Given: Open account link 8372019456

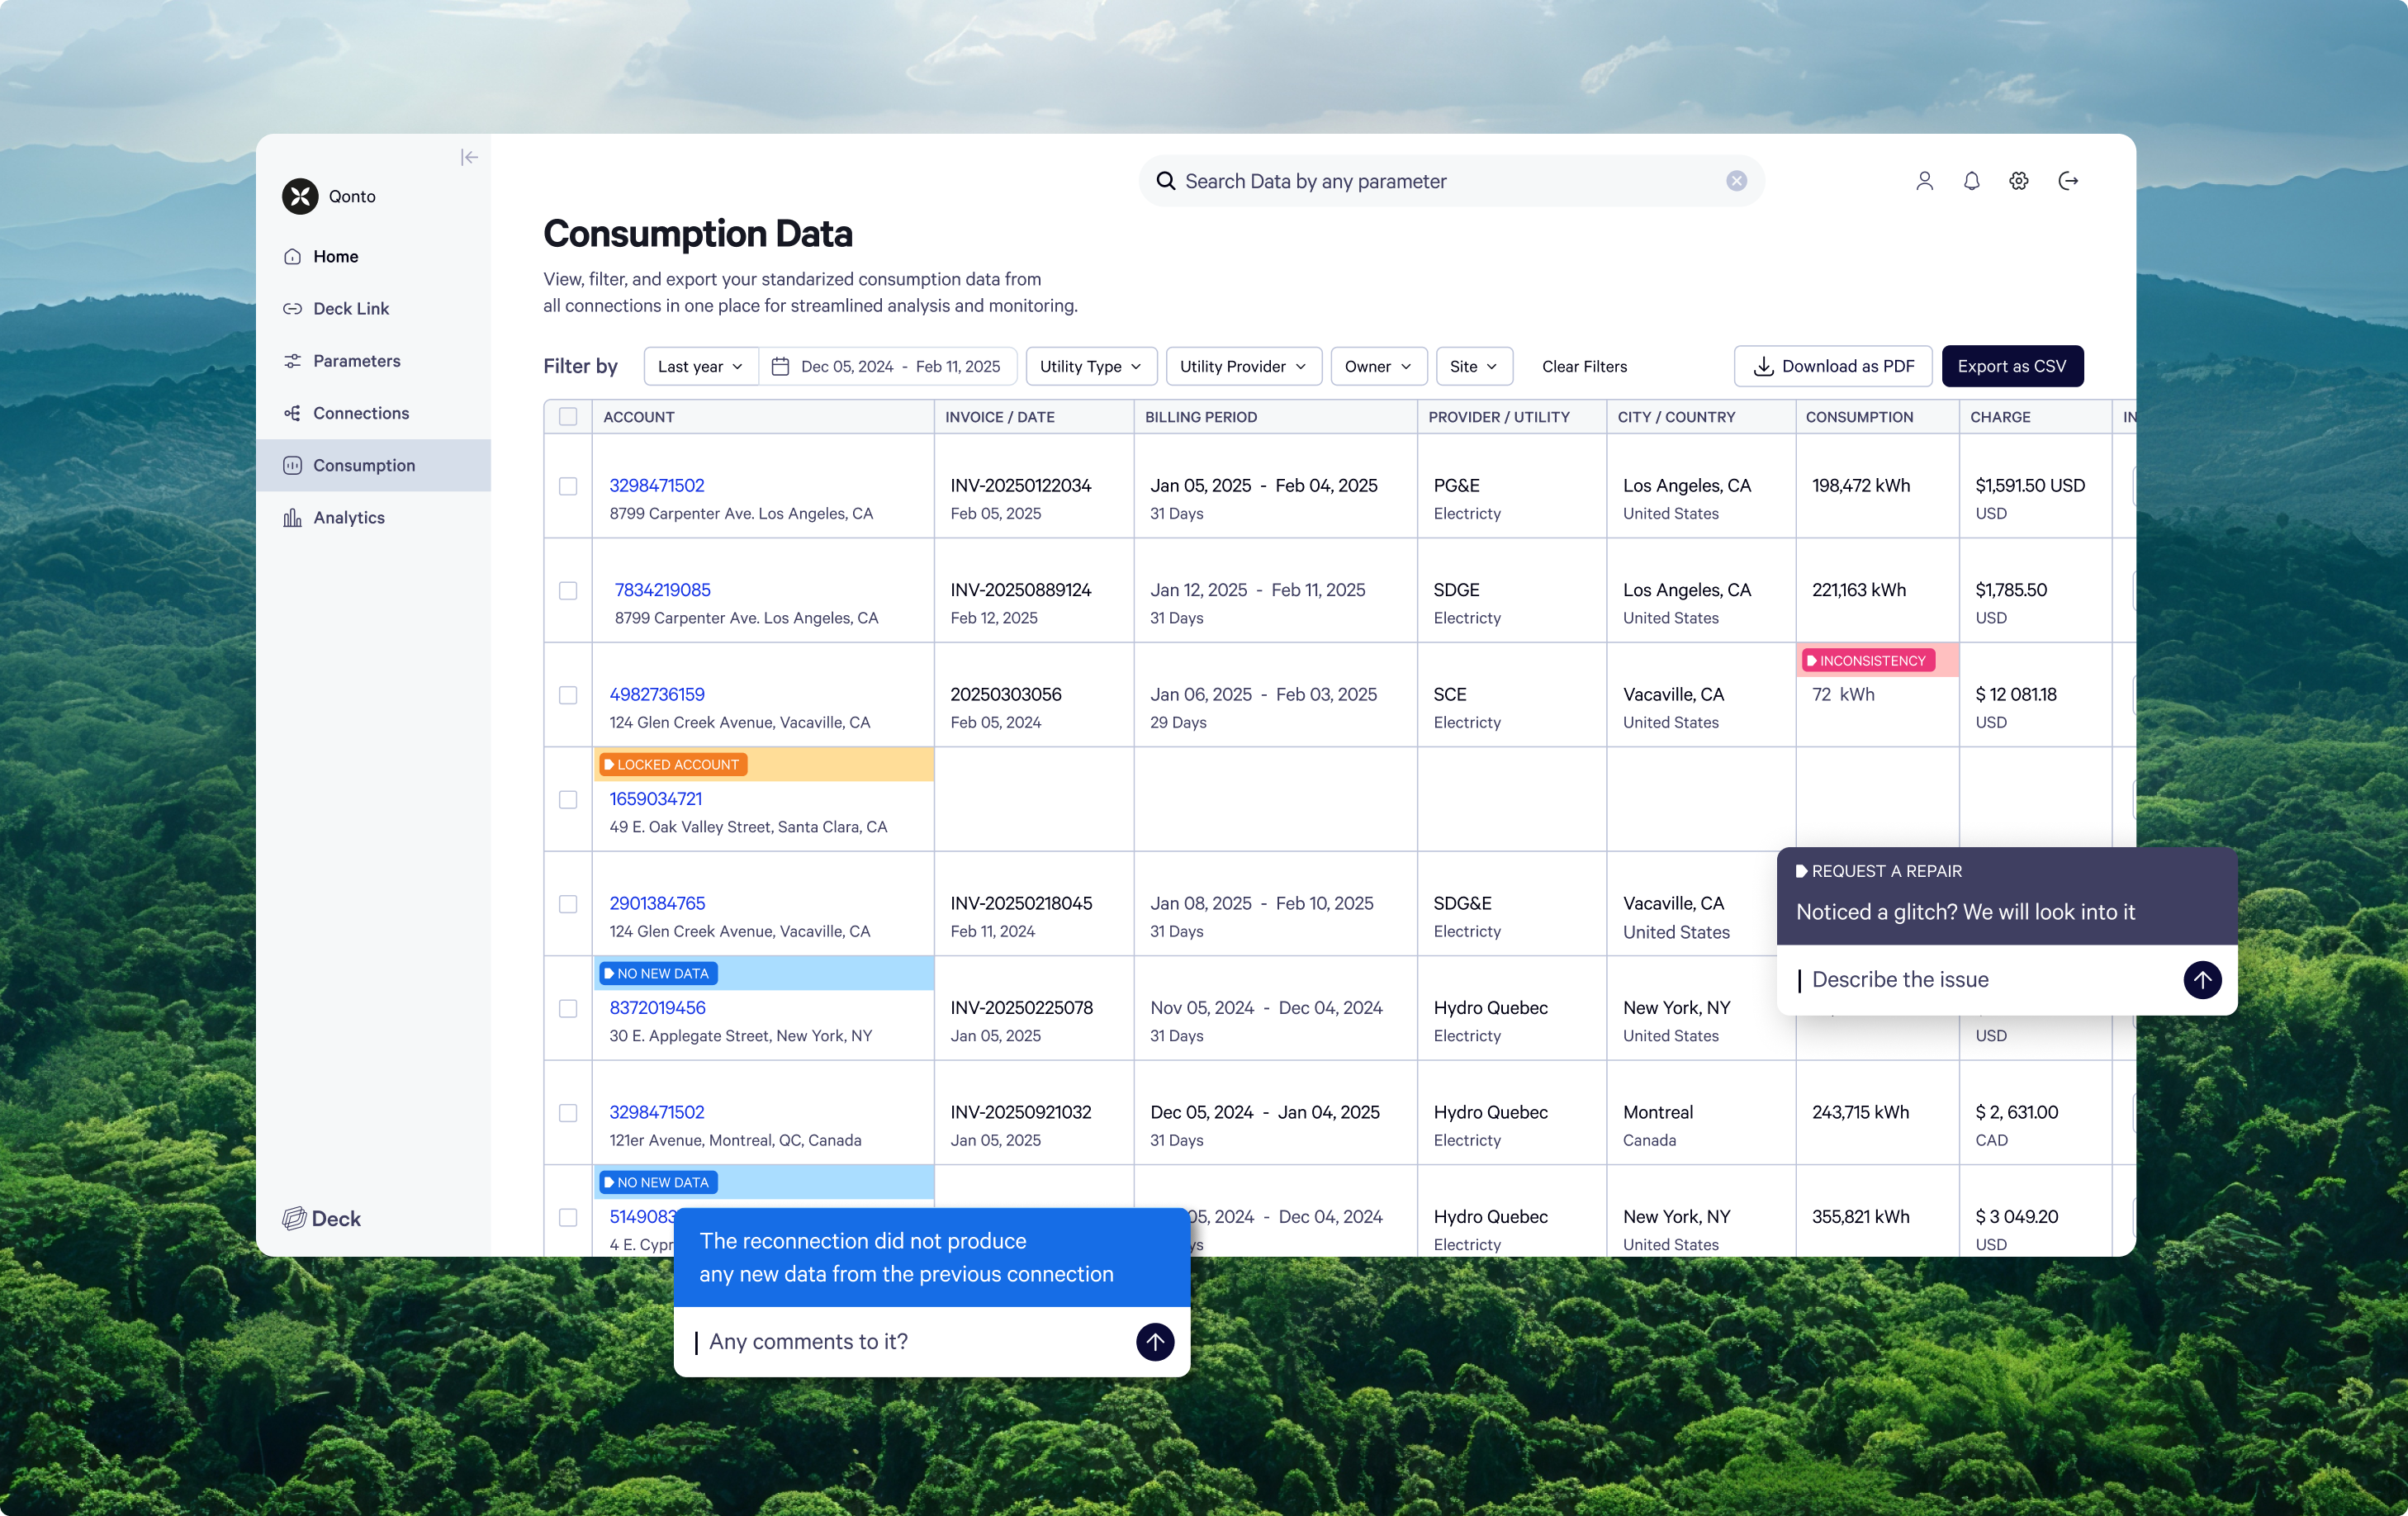Looking at the screenshot, I should pos(657,1007).
